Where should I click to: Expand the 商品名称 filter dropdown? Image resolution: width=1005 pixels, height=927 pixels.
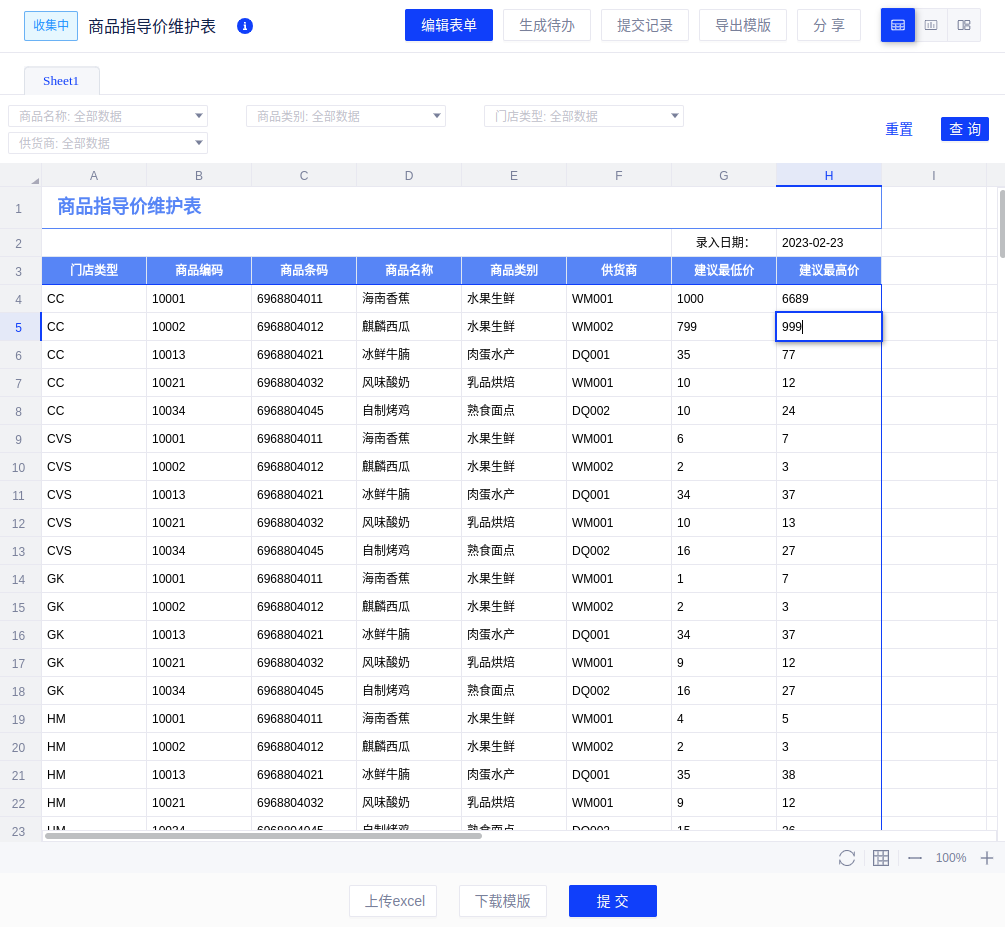click(198, 116)
